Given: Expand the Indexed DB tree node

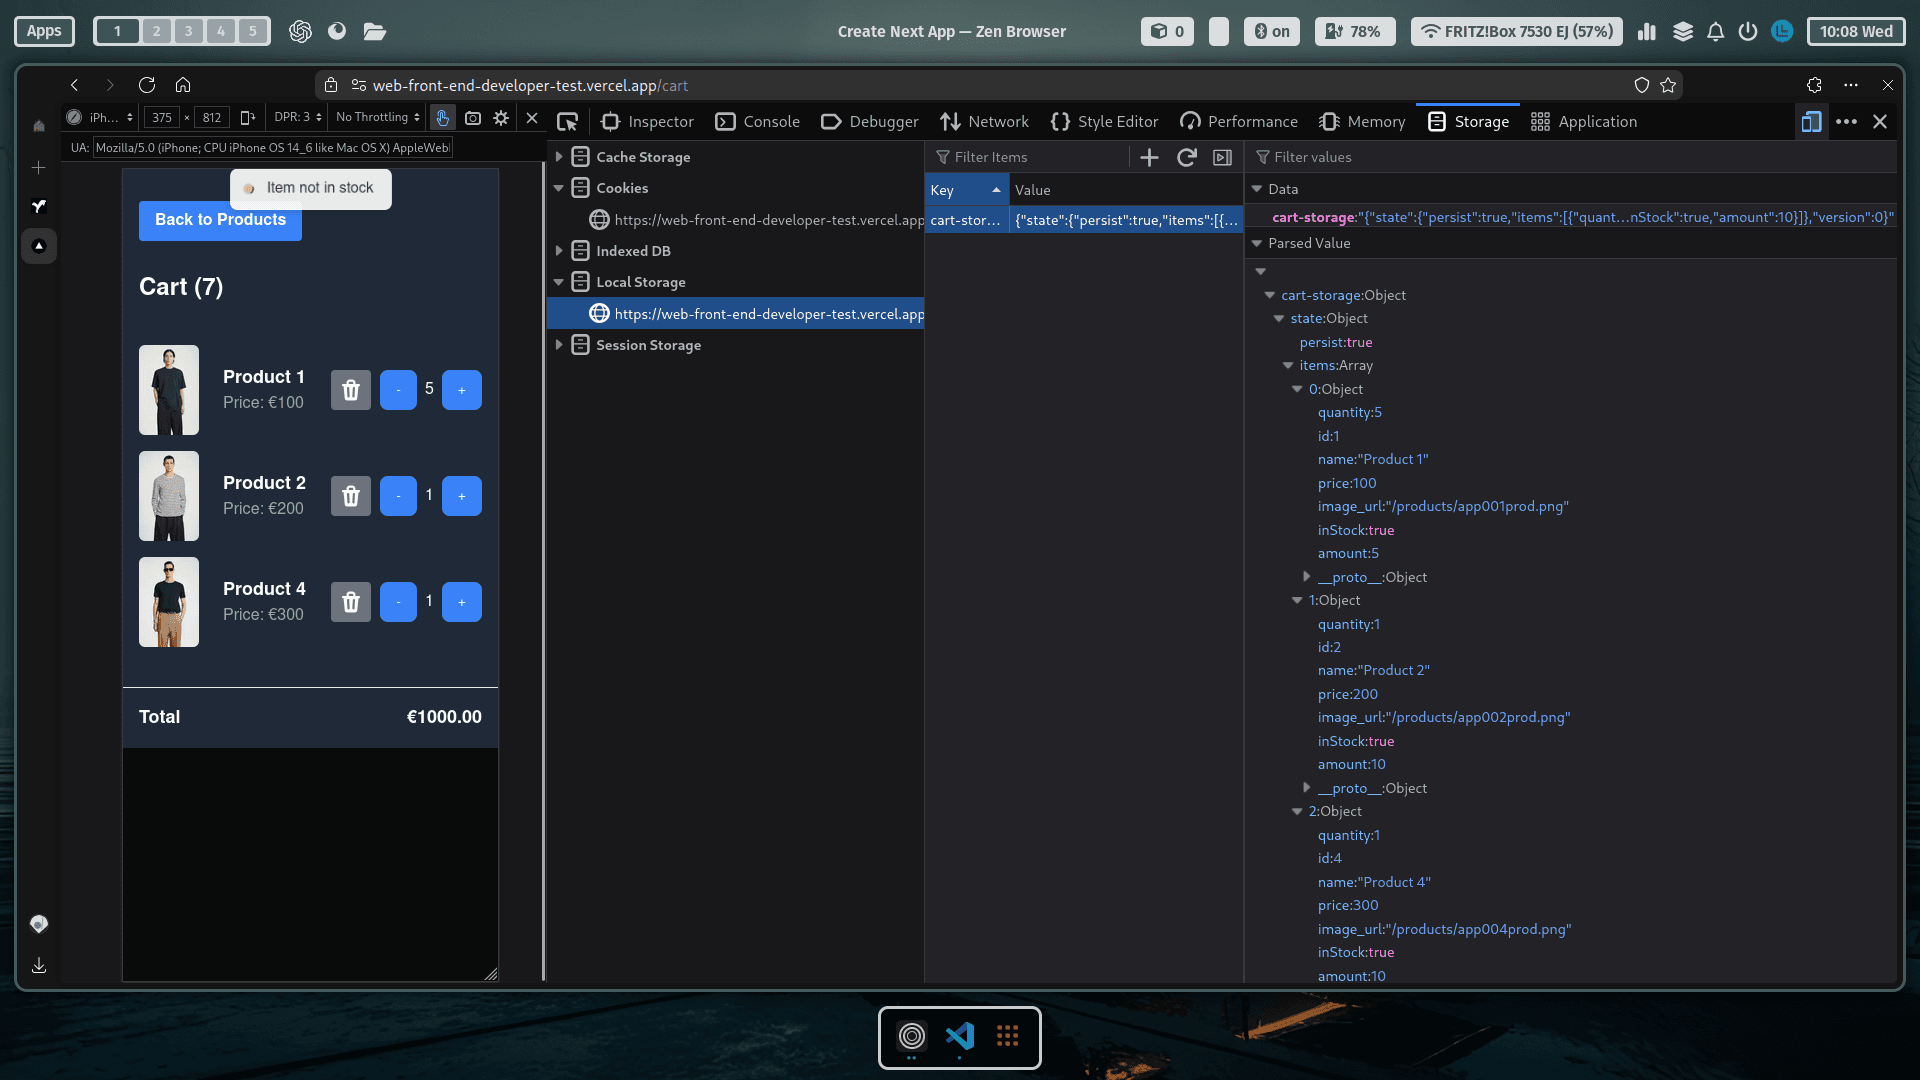Looking at the screenshot, I should pyautogui.click(x=559, y=251).
